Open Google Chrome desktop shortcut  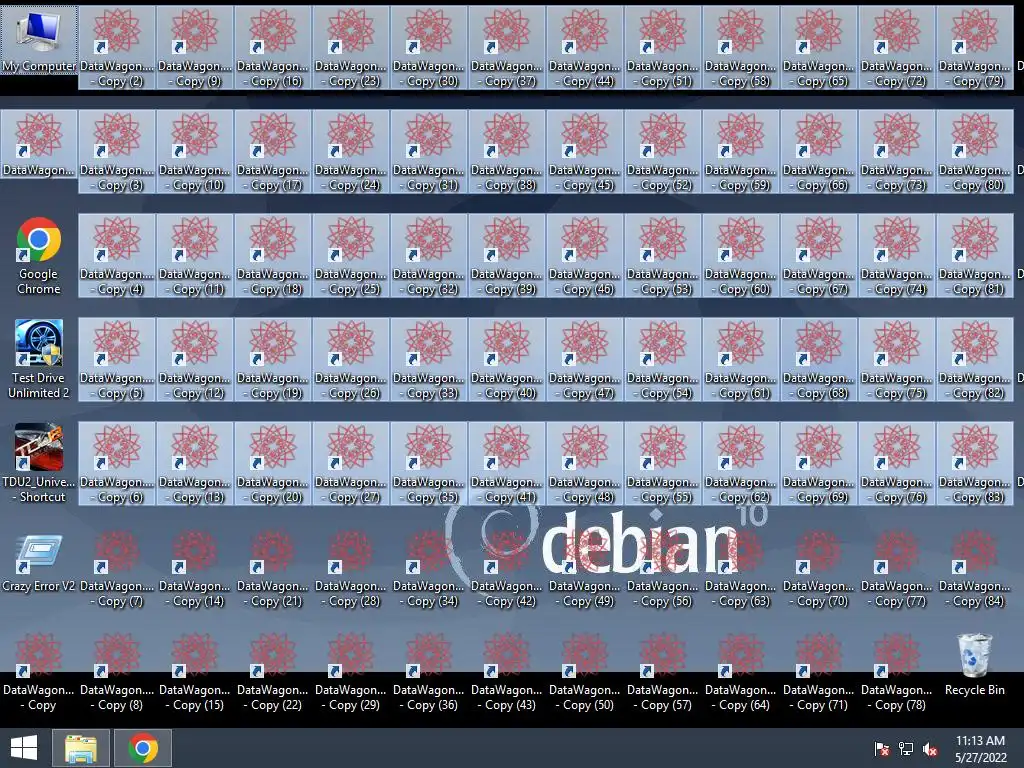point(39,256)
